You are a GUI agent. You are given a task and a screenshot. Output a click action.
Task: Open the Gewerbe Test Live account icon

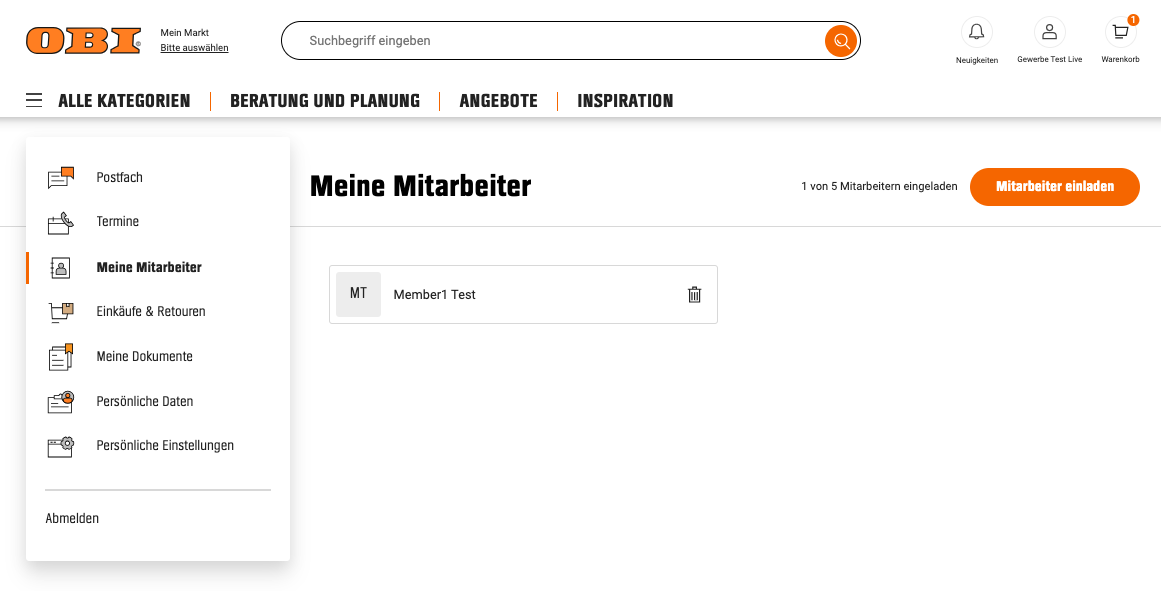[x=1049, y=32]
